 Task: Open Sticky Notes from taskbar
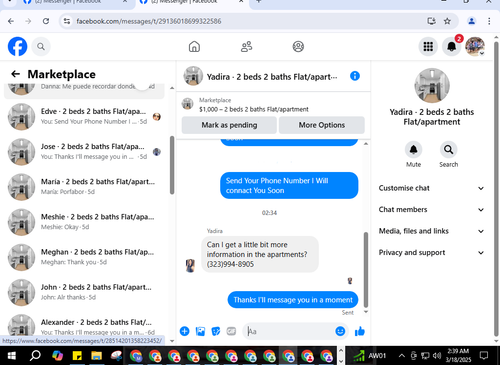77,356
